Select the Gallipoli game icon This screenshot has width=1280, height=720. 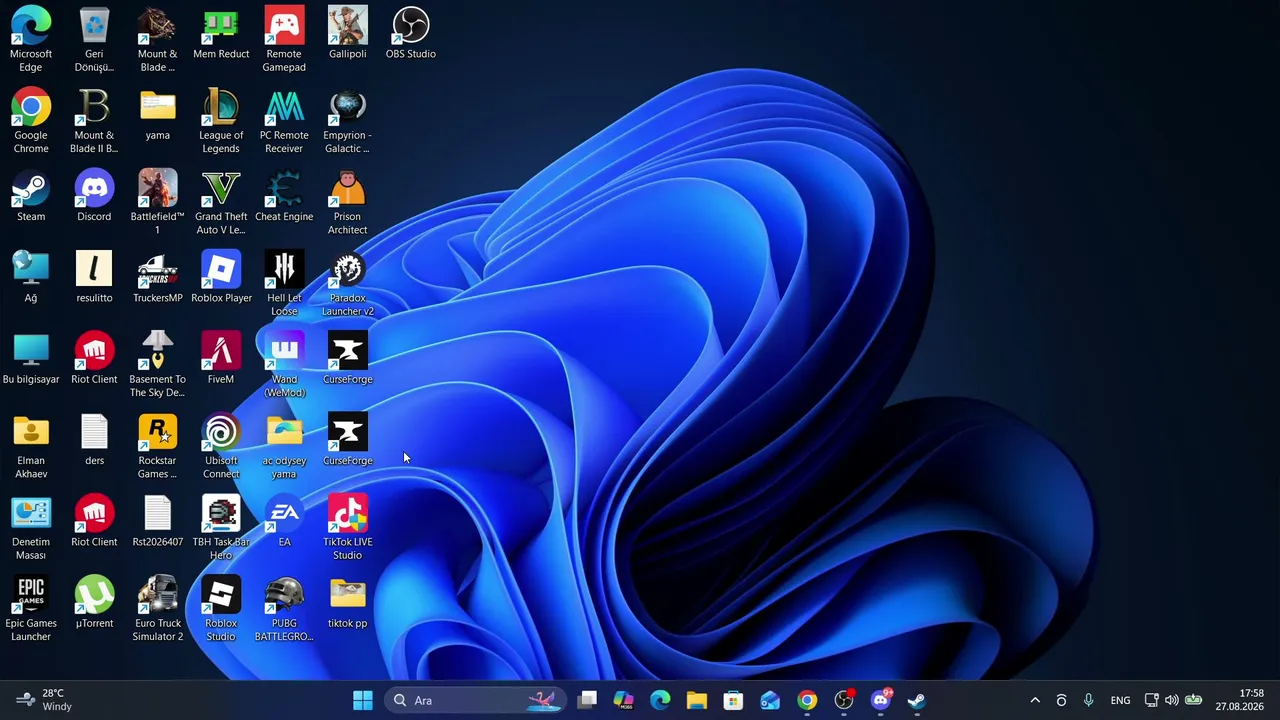pos(348,34)
